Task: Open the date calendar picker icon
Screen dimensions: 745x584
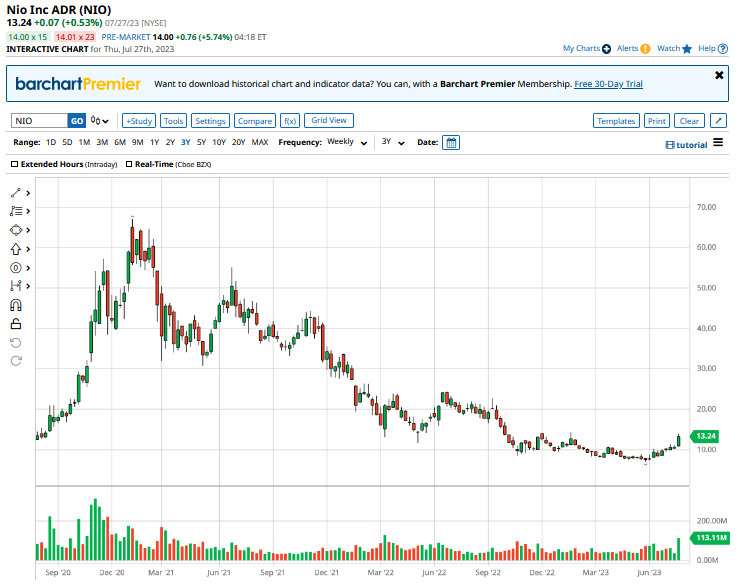Action: [x=451, y=143]
